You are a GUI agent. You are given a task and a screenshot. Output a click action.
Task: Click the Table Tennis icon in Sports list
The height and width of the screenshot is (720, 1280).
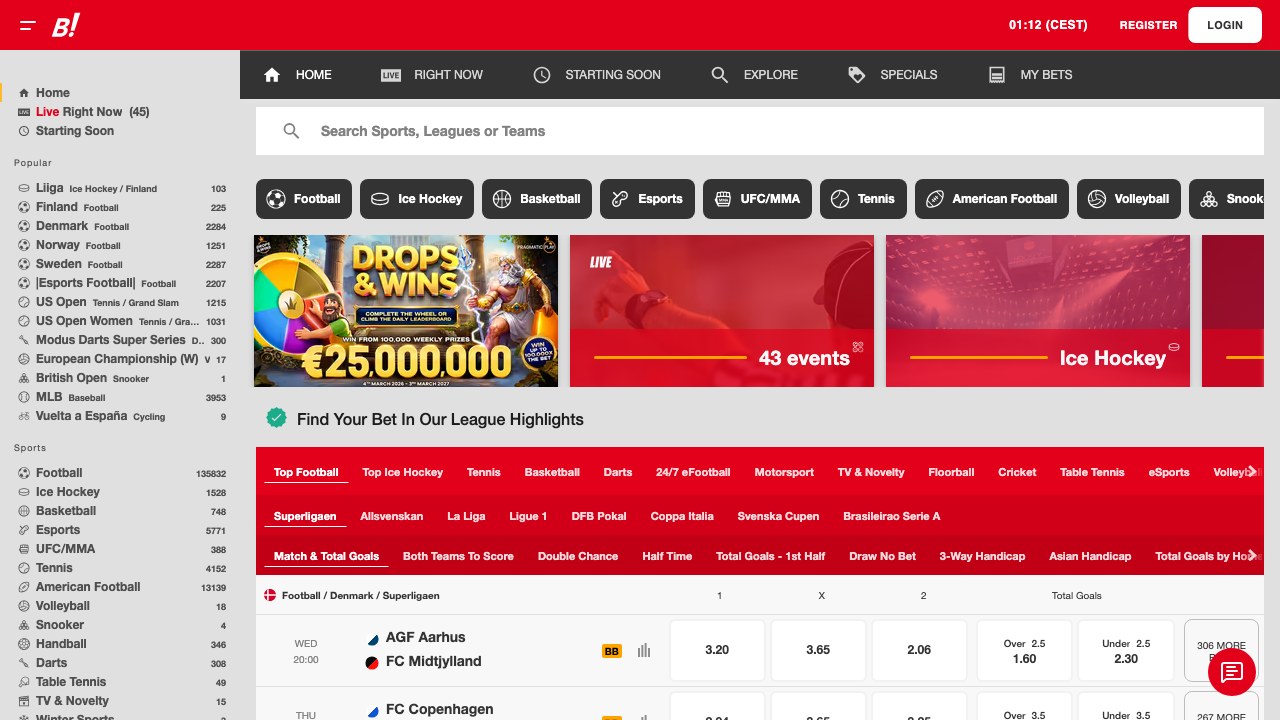[24, 682]
